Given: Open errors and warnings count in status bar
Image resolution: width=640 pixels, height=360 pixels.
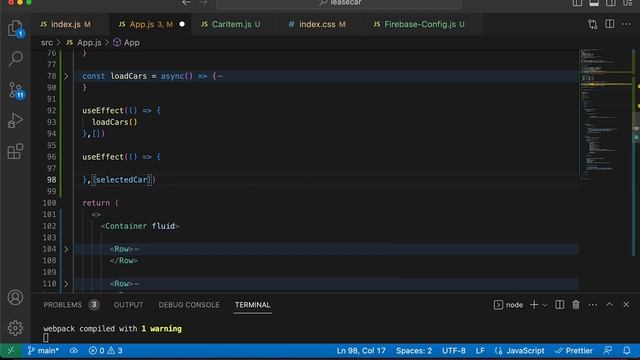Looking at the screenshot, I should click(106, 351).
